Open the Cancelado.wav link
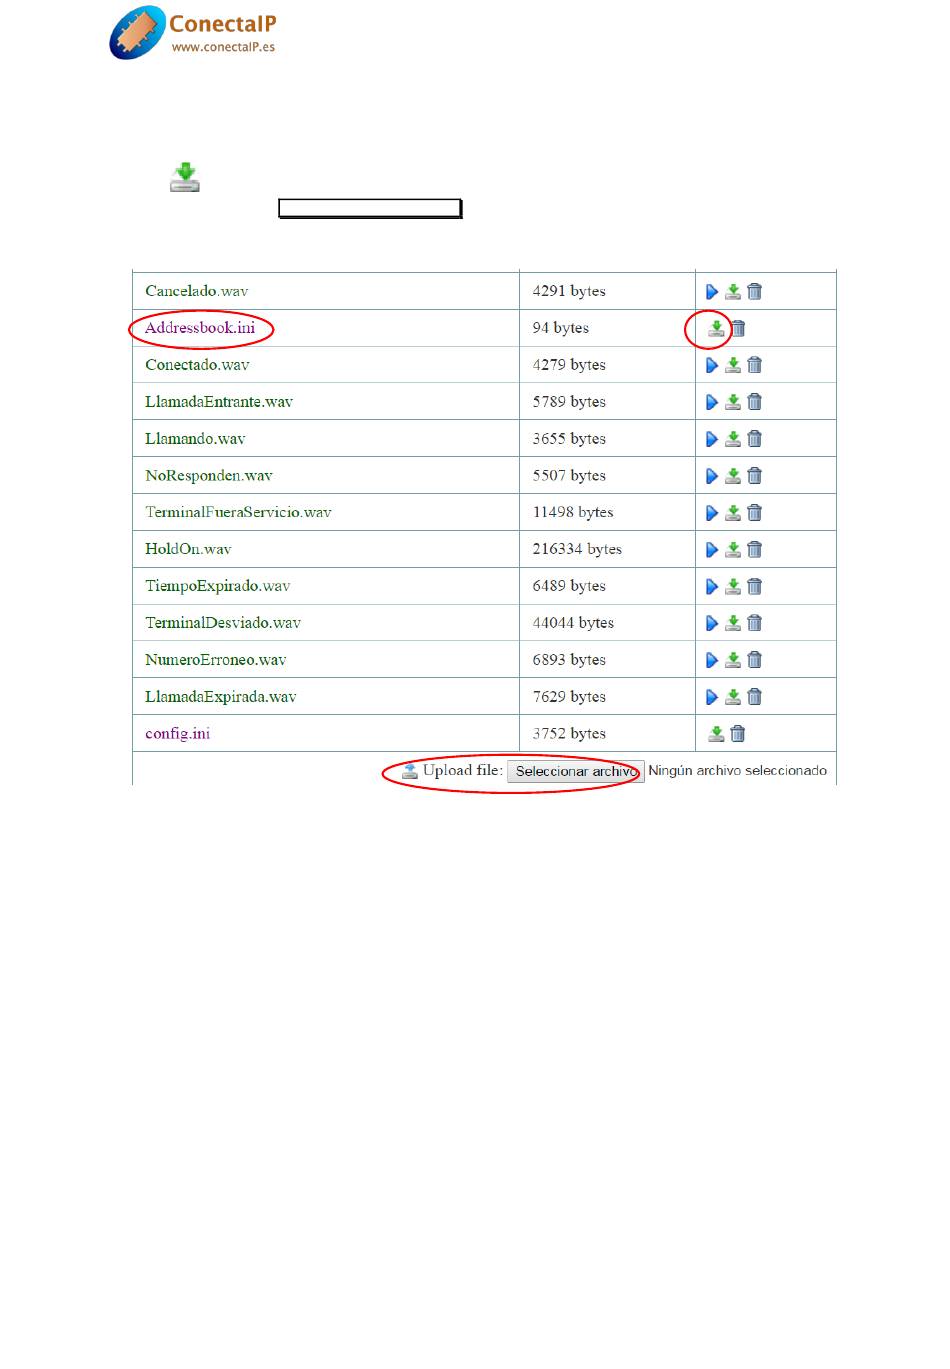The height and width of the screenshot is (1369, 950). pos(196,291)
